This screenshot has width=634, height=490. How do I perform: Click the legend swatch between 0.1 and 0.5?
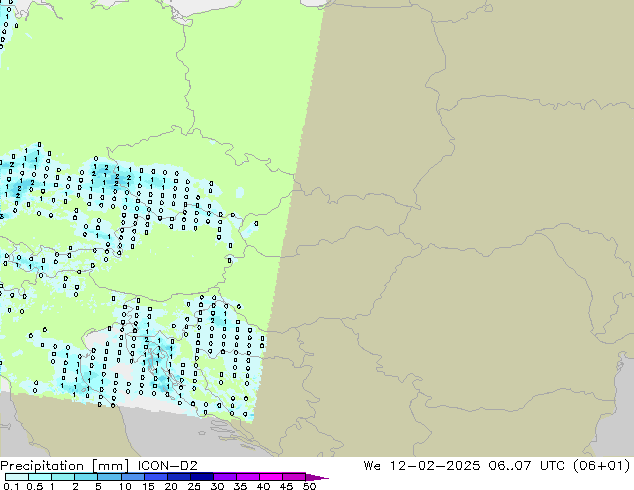coord(17,477)
